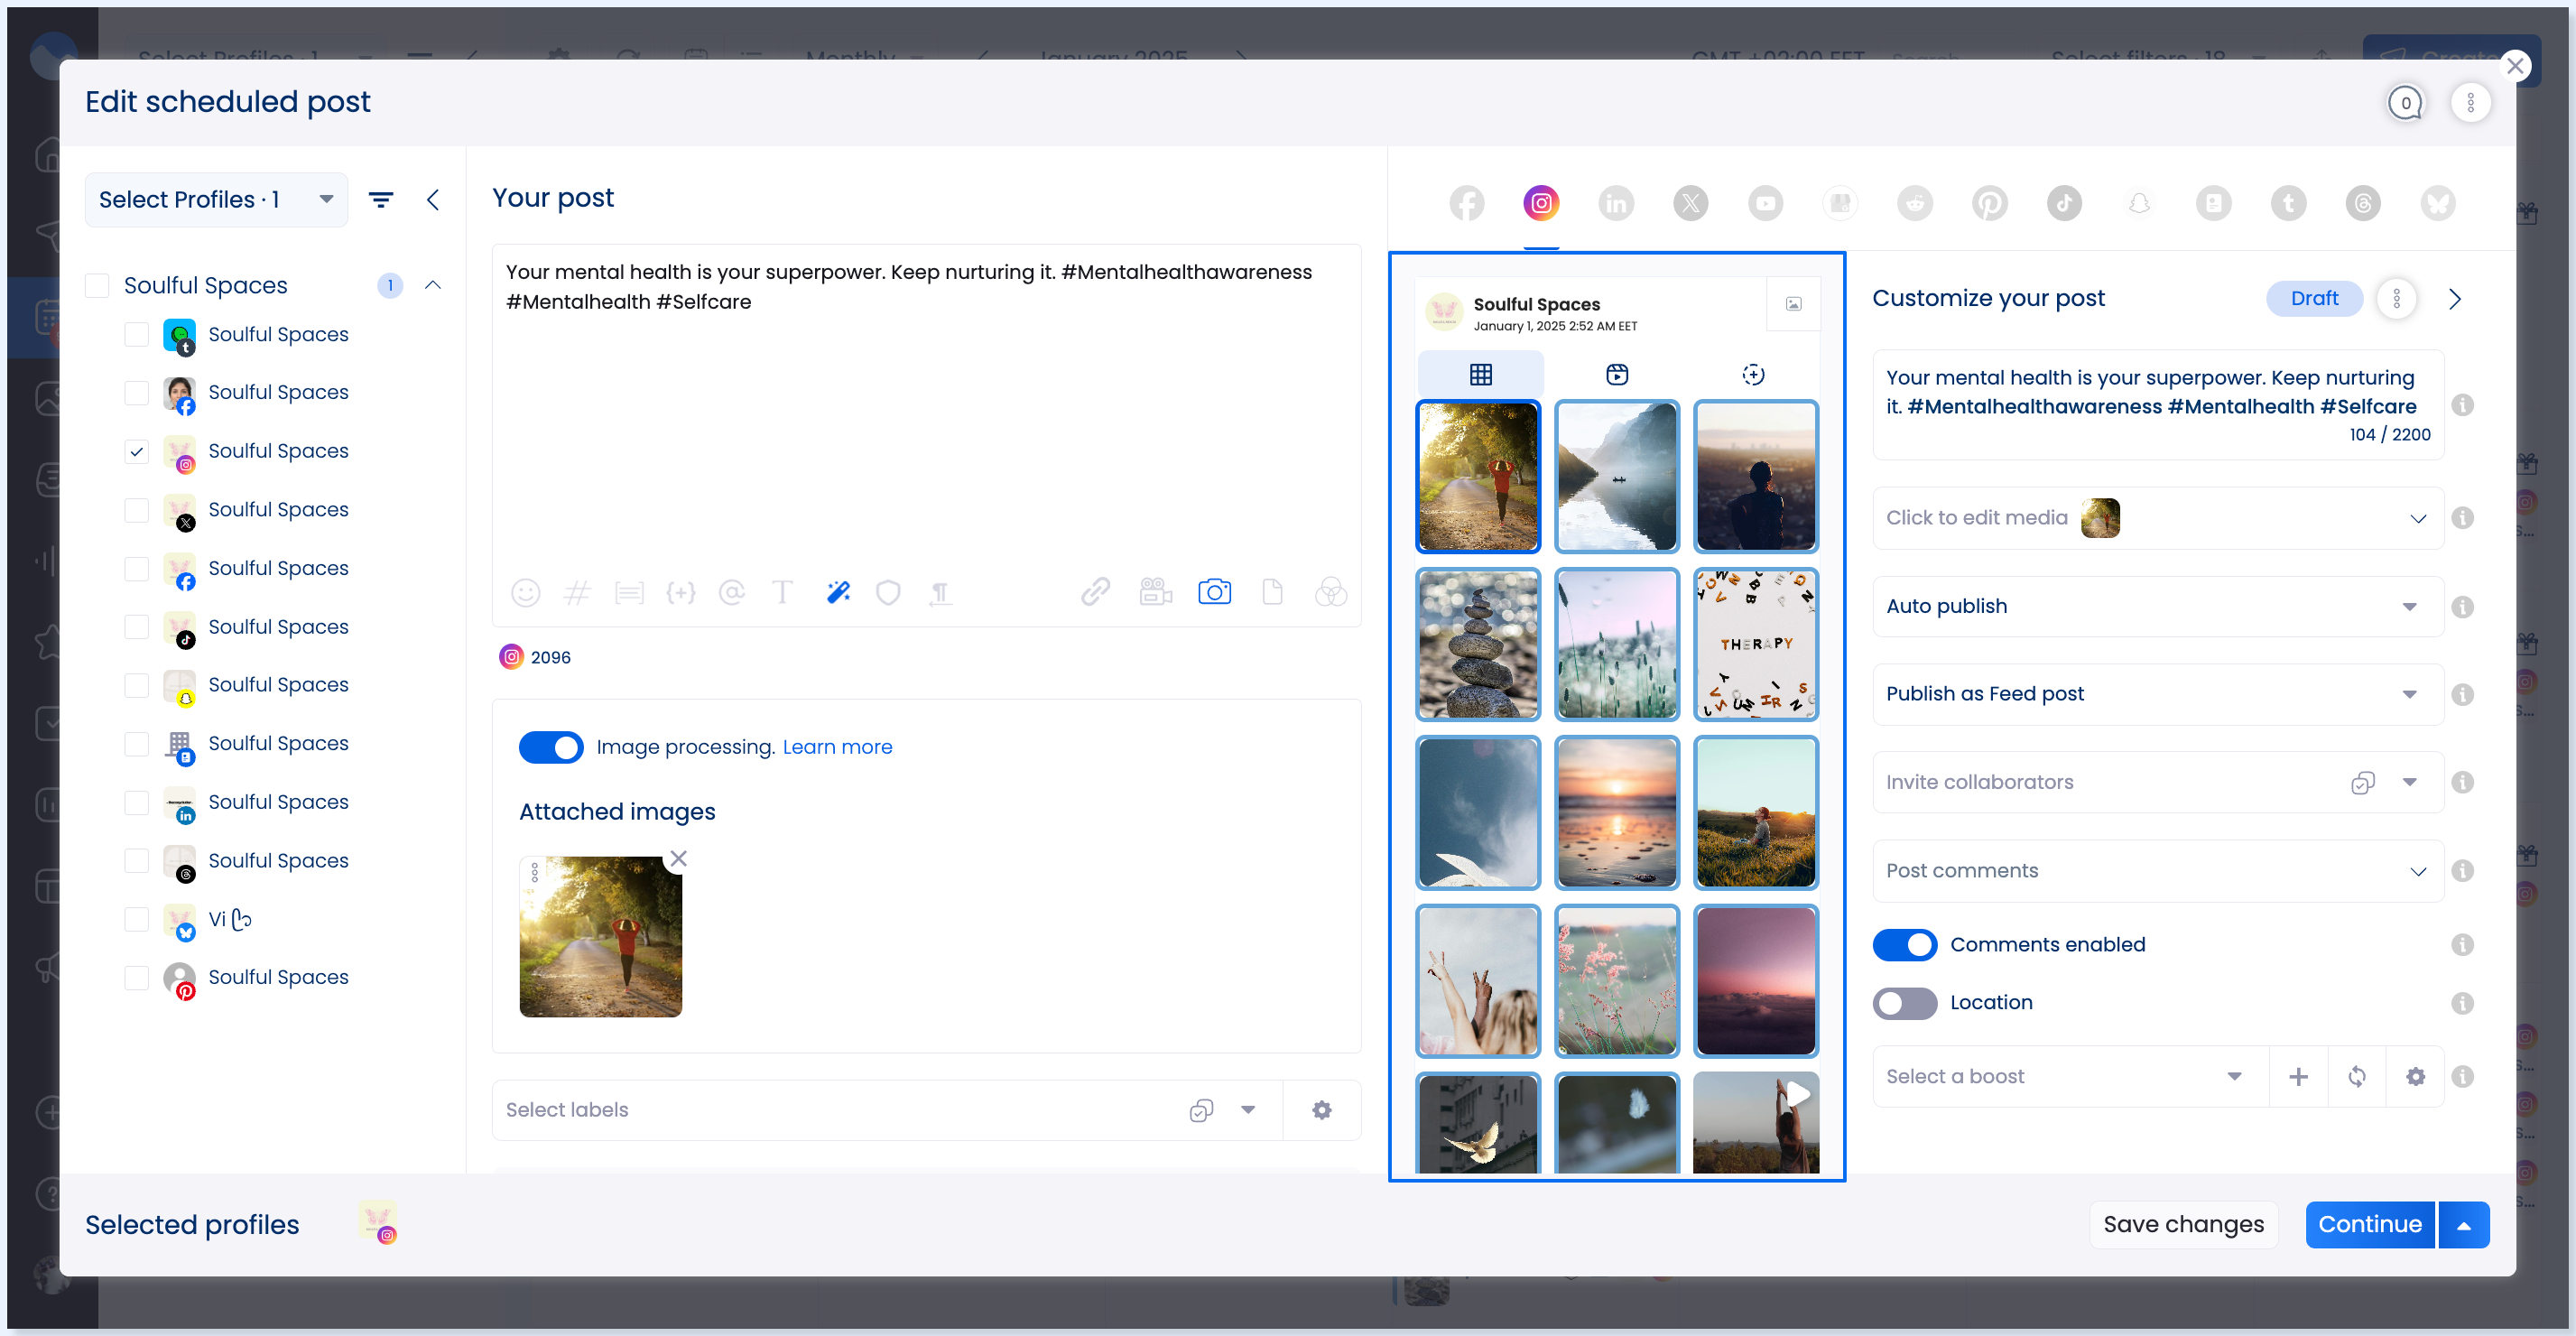Attach a video with the camcorder icon

coord(1155,593)
